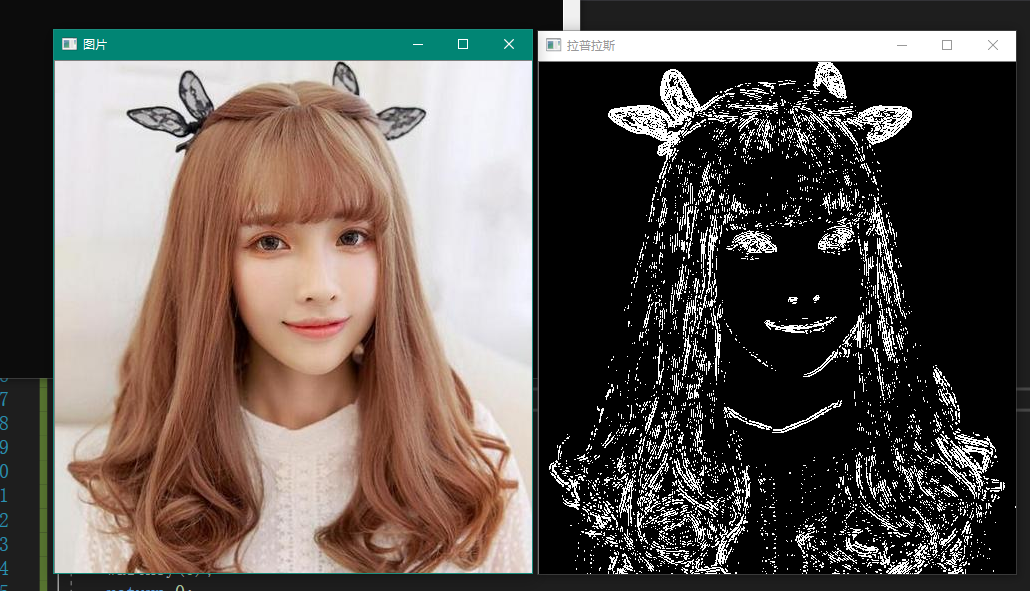Click the OpenCV logo in the 拉普拉斯 title bar
Viewport: 1030px width, 591px height.
pyautogui.click(x=551, y=46)
